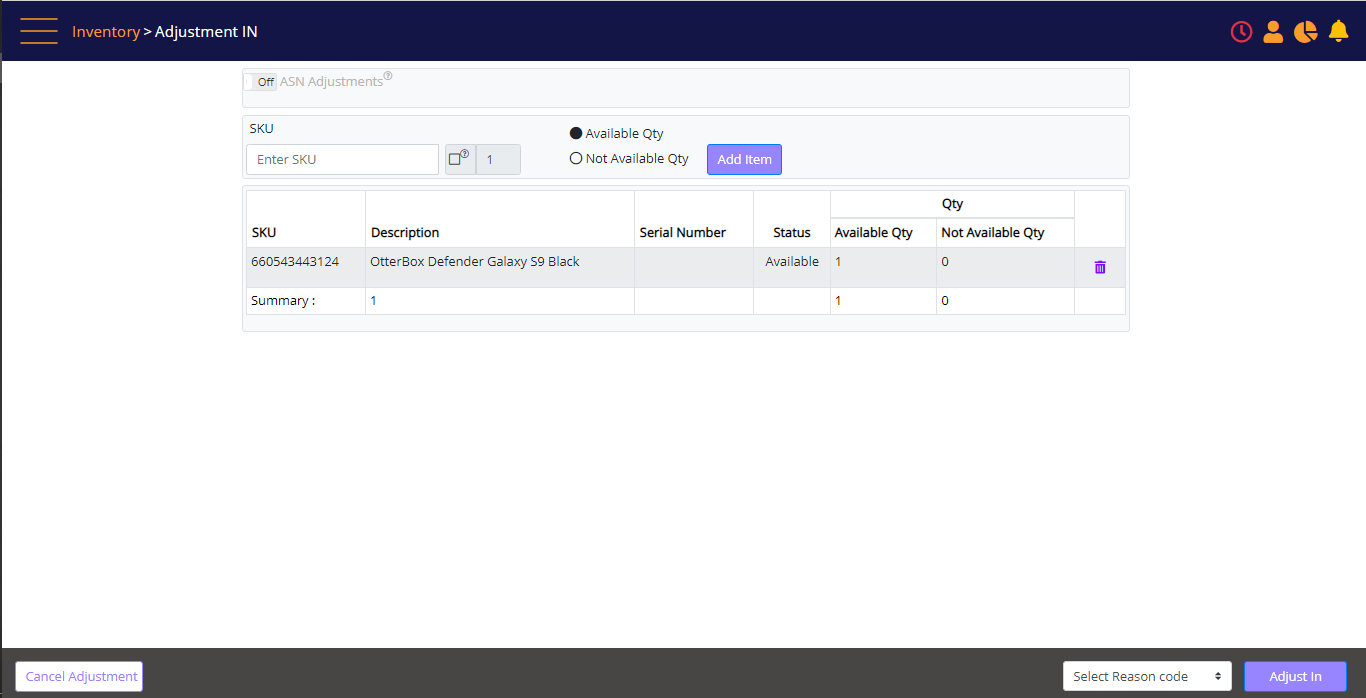Click the Summary count link 1
This screenshot has width=1366, height=698.
tap(373, 300)
